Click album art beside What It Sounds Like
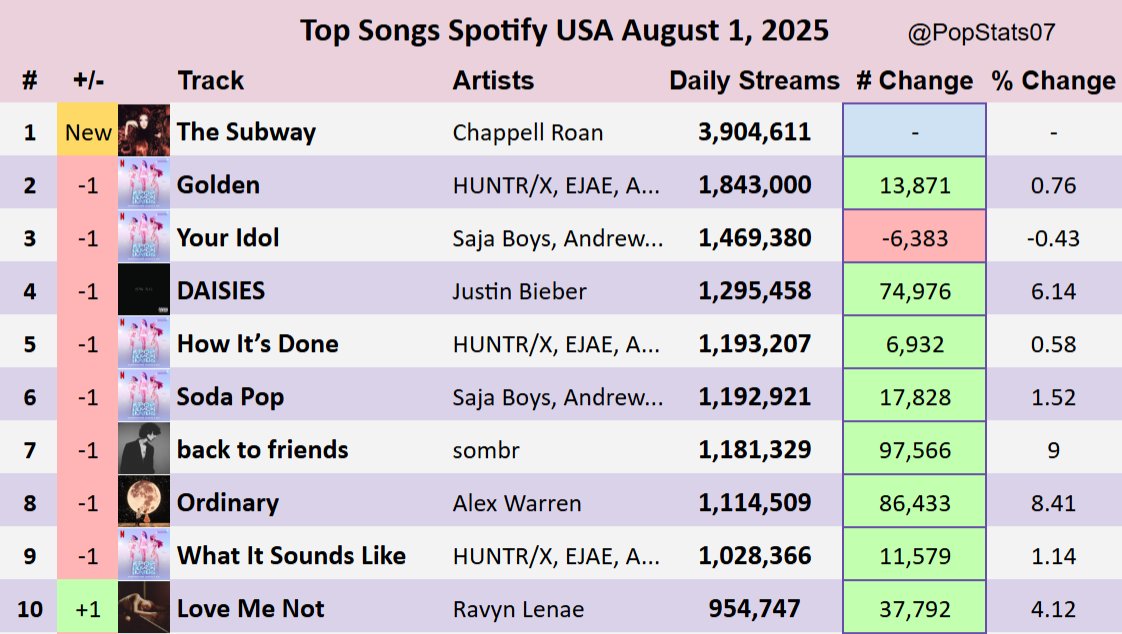 [144, 555]
